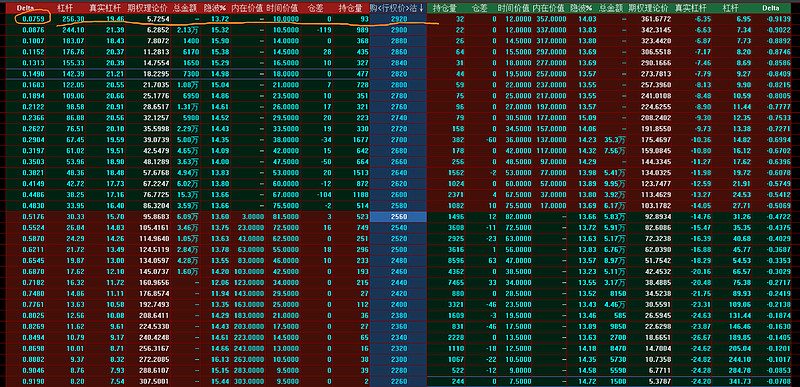Click put Delta value -0.0708
Screen dimensions: 800x387
coord(778,381)
